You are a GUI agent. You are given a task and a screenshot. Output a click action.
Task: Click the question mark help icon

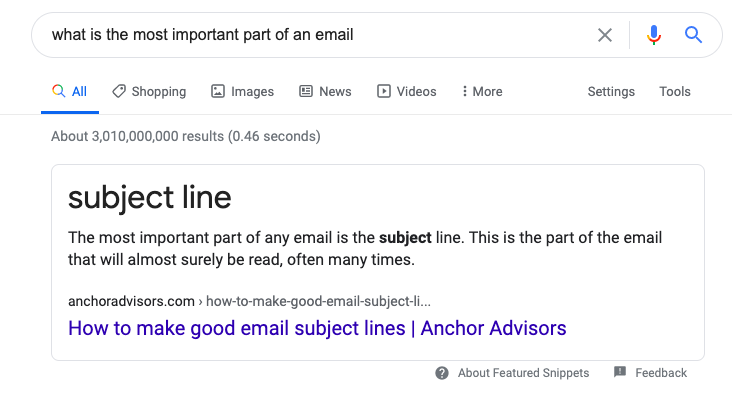[x=442, y=373]
